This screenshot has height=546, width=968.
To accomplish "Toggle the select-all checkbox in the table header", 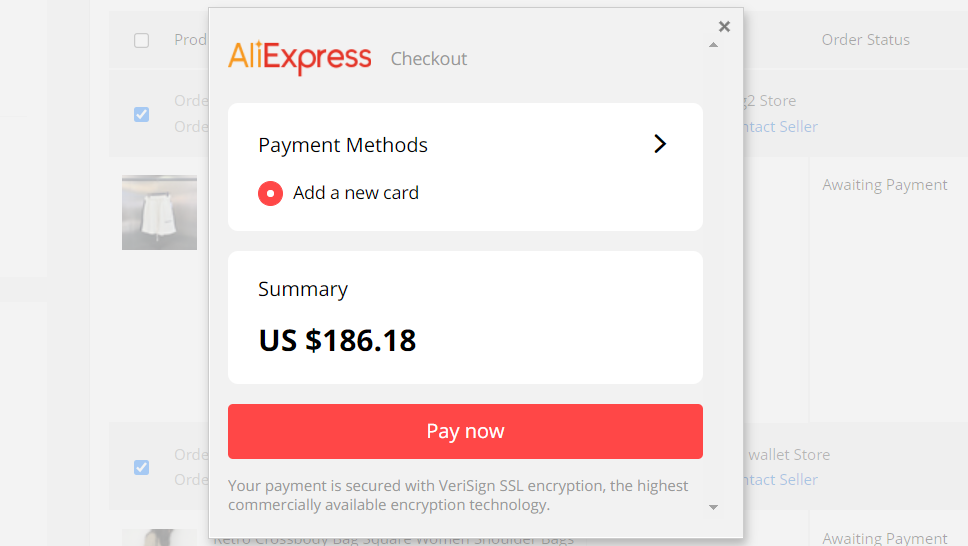I will [x=141, y=40].
